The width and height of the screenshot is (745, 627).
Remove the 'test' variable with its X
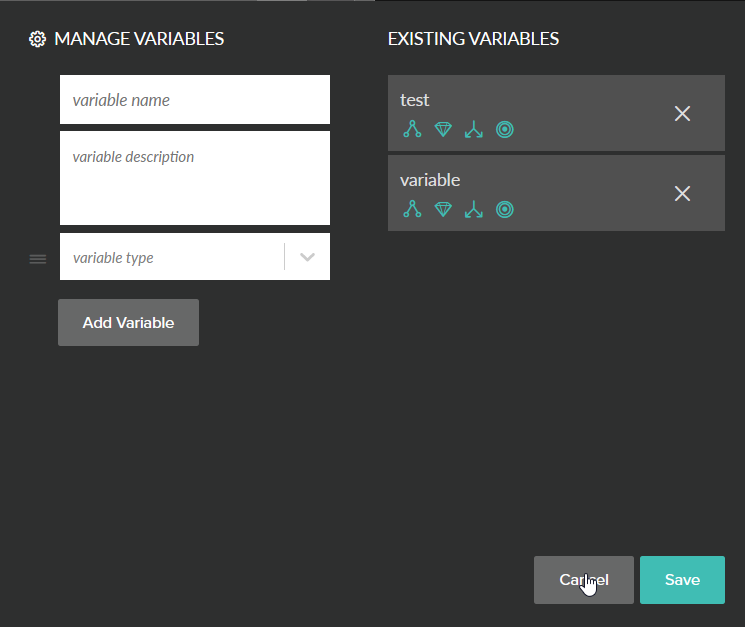pyautogui.click(x=682, y=114)
